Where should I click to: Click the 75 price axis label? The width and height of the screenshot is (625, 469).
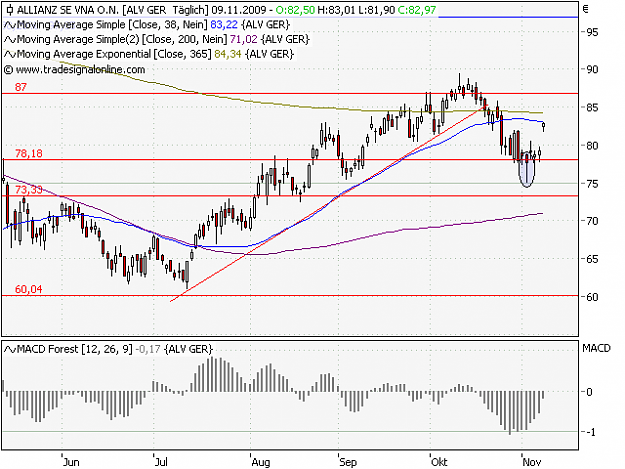[x=592, y=184]
